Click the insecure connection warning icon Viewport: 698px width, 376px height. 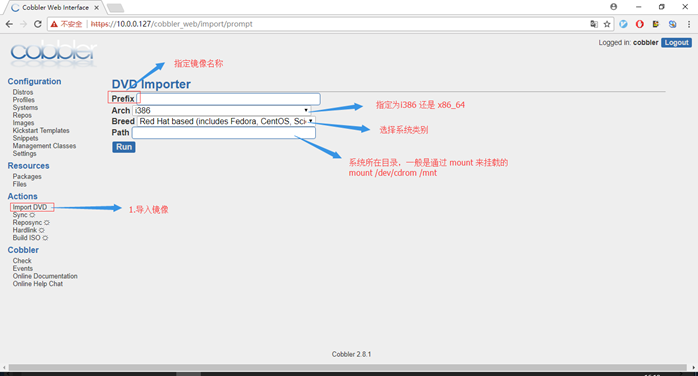tap(54, 24)
